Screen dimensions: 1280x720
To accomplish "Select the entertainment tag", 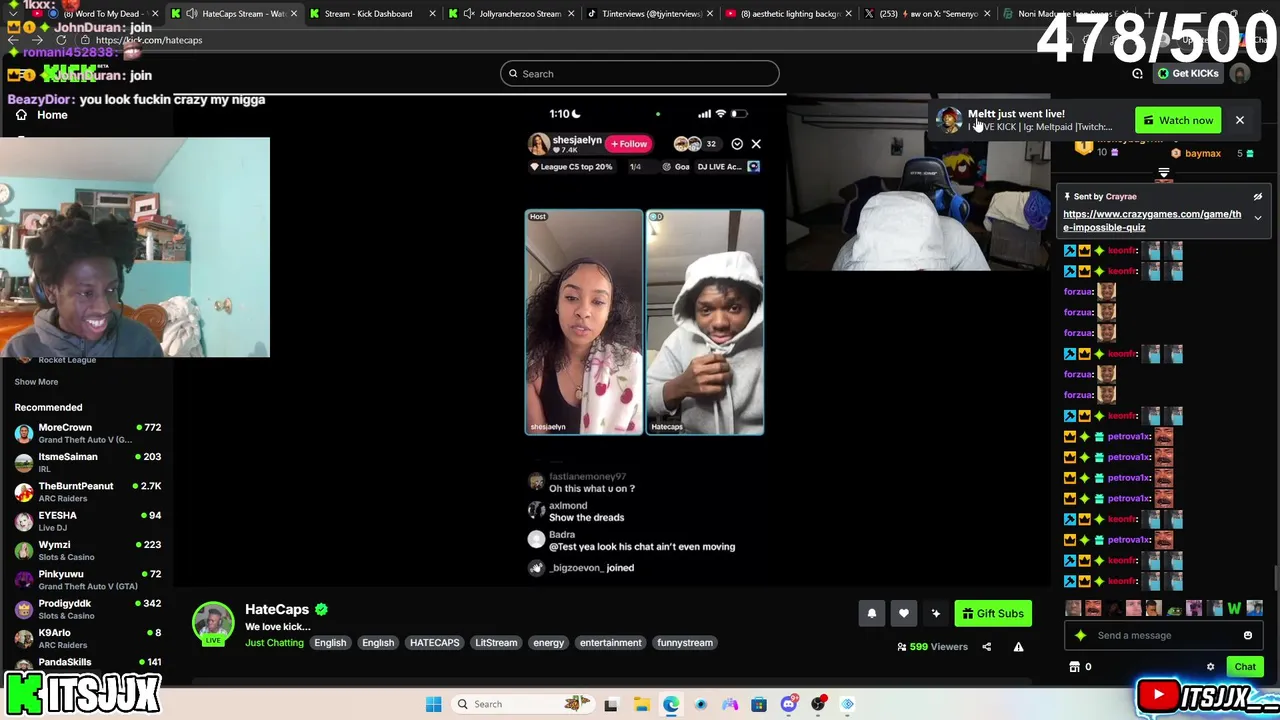I will tap(610, 643).
